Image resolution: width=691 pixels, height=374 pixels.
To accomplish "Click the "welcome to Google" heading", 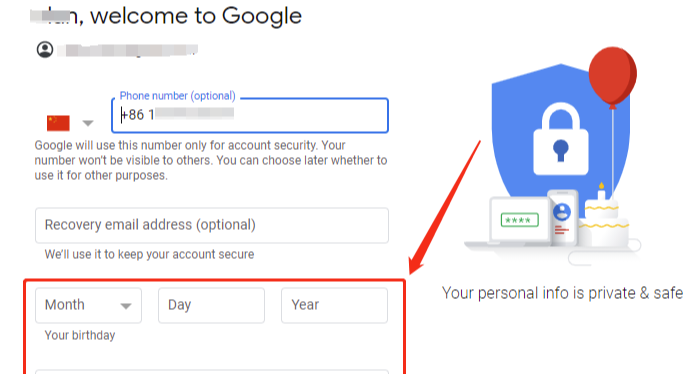I will 196,16.
